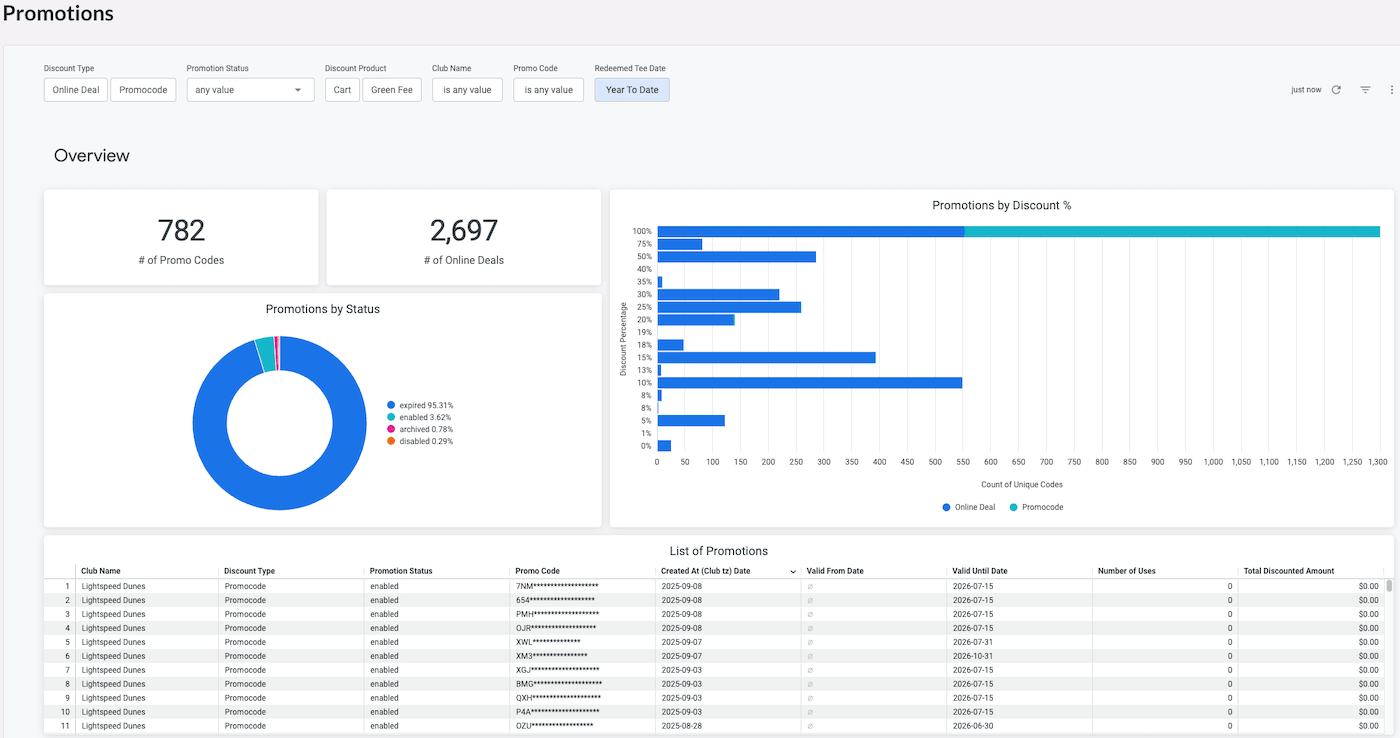This screenshot has height=738, width=1400.
Task: Open the Promotion Status dropdown
Action: 250,90
